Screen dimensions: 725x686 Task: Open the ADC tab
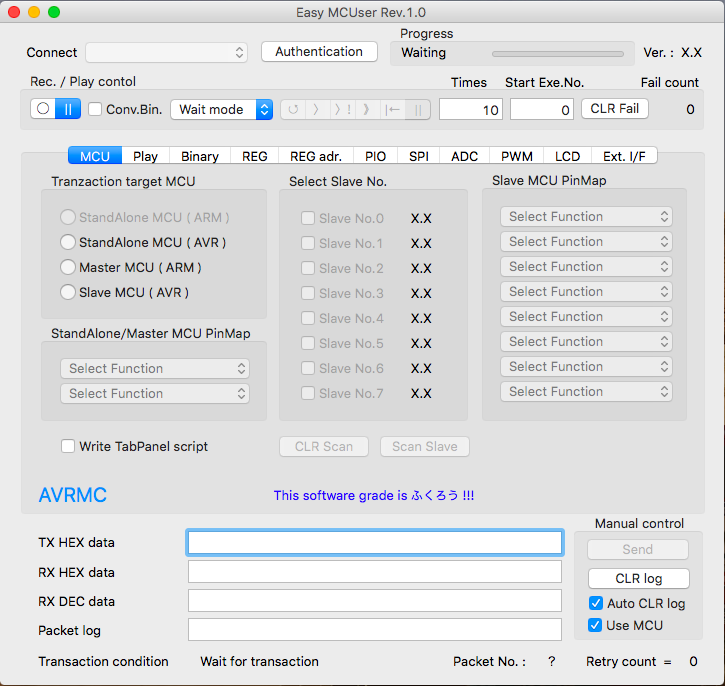(465, 156)
